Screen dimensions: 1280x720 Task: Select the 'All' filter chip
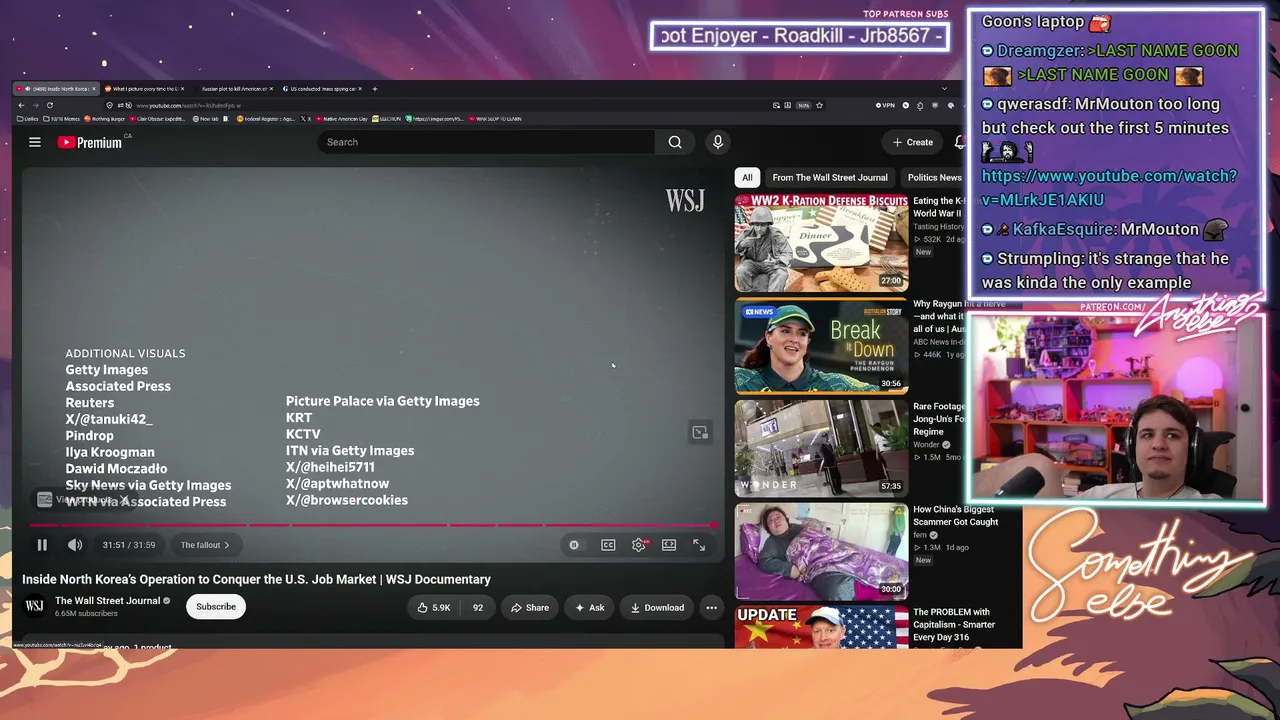tap(747, 177)
